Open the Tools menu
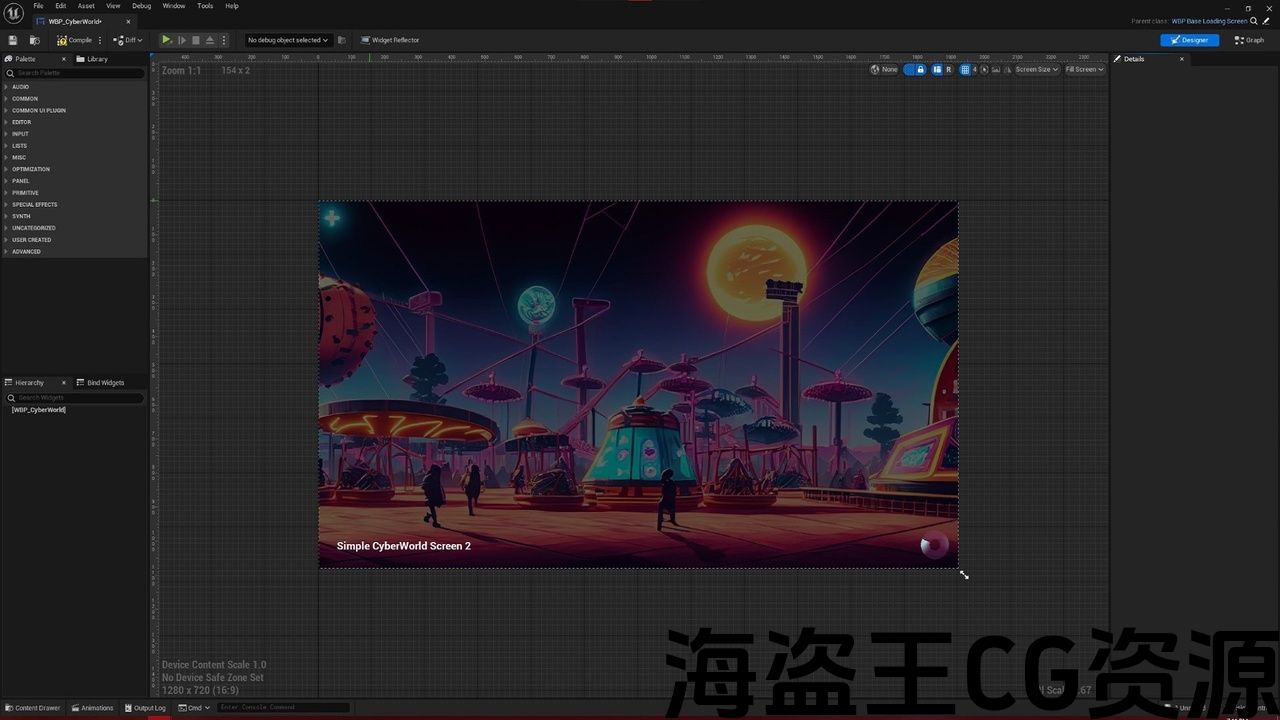Image resolution: width=1280 pixels, height=720 pixels. pyautogui.click(x=205, y=6)
